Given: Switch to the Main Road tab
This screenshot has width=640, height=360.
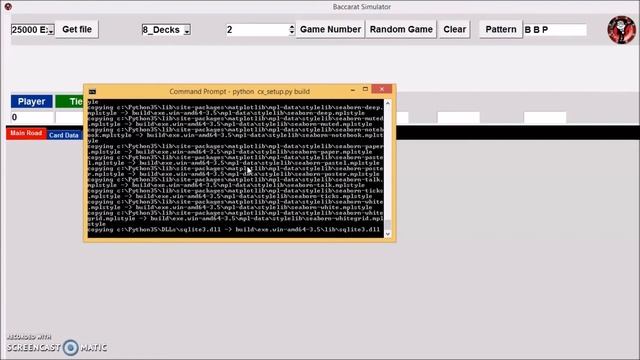Looking at the screenshot, I should point(26,133).
